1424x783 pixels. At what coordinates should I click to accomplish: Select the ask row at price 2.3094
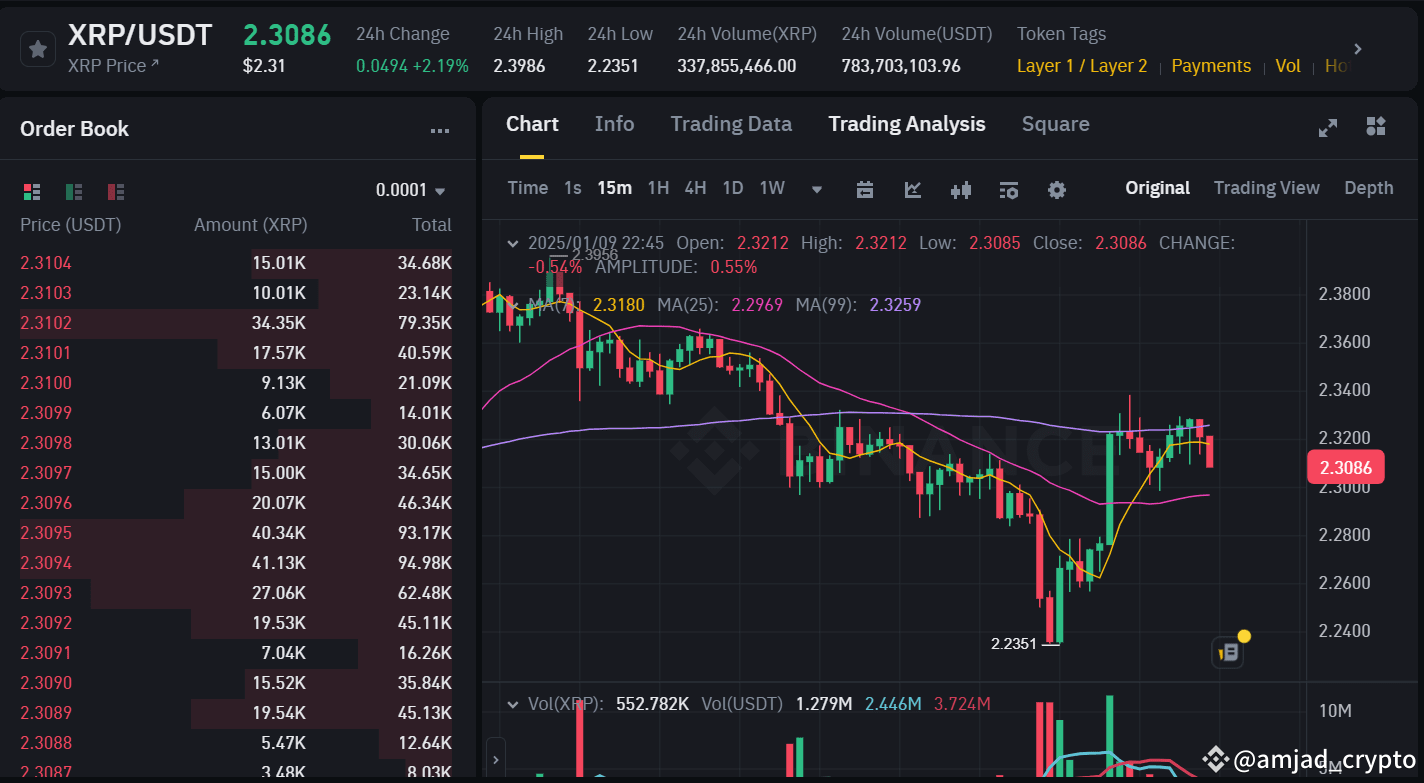pos(236,563)
